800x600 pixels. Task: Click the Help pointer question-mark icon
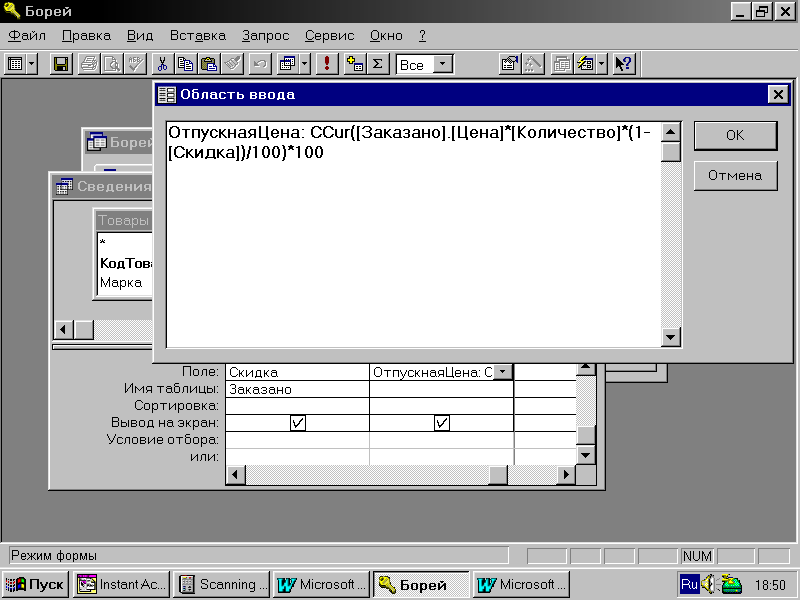click(x=623, y=64)
